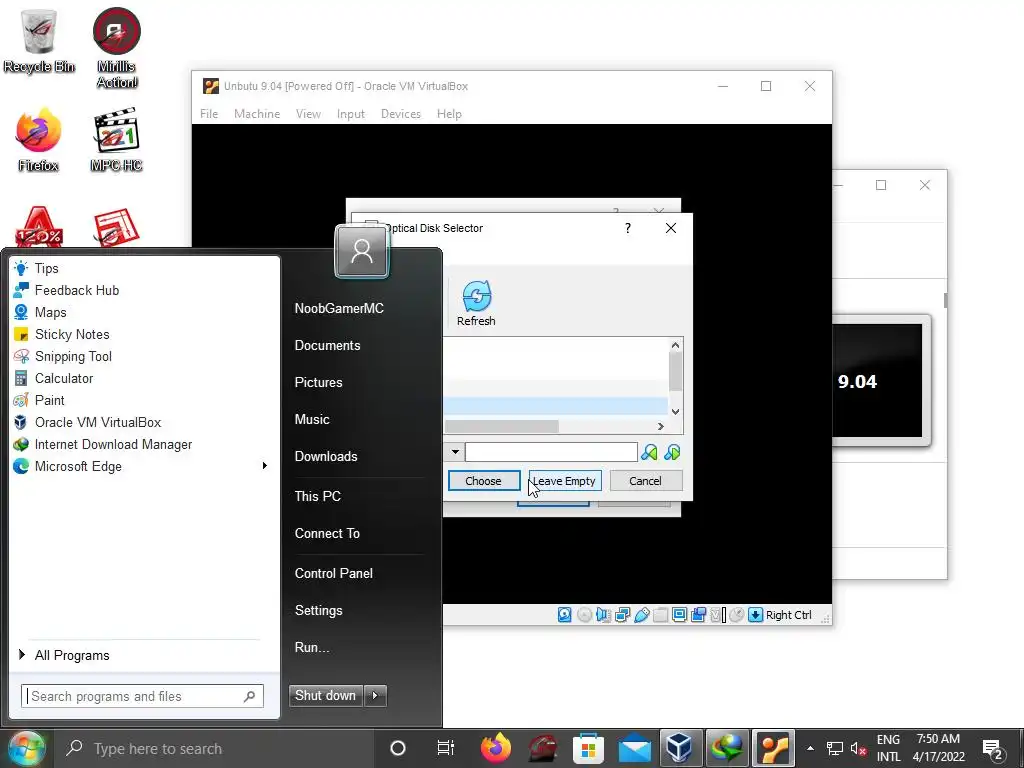1024x768 pixels.
Task: Open the Help menu in VM window
Action: pos(449,114)
